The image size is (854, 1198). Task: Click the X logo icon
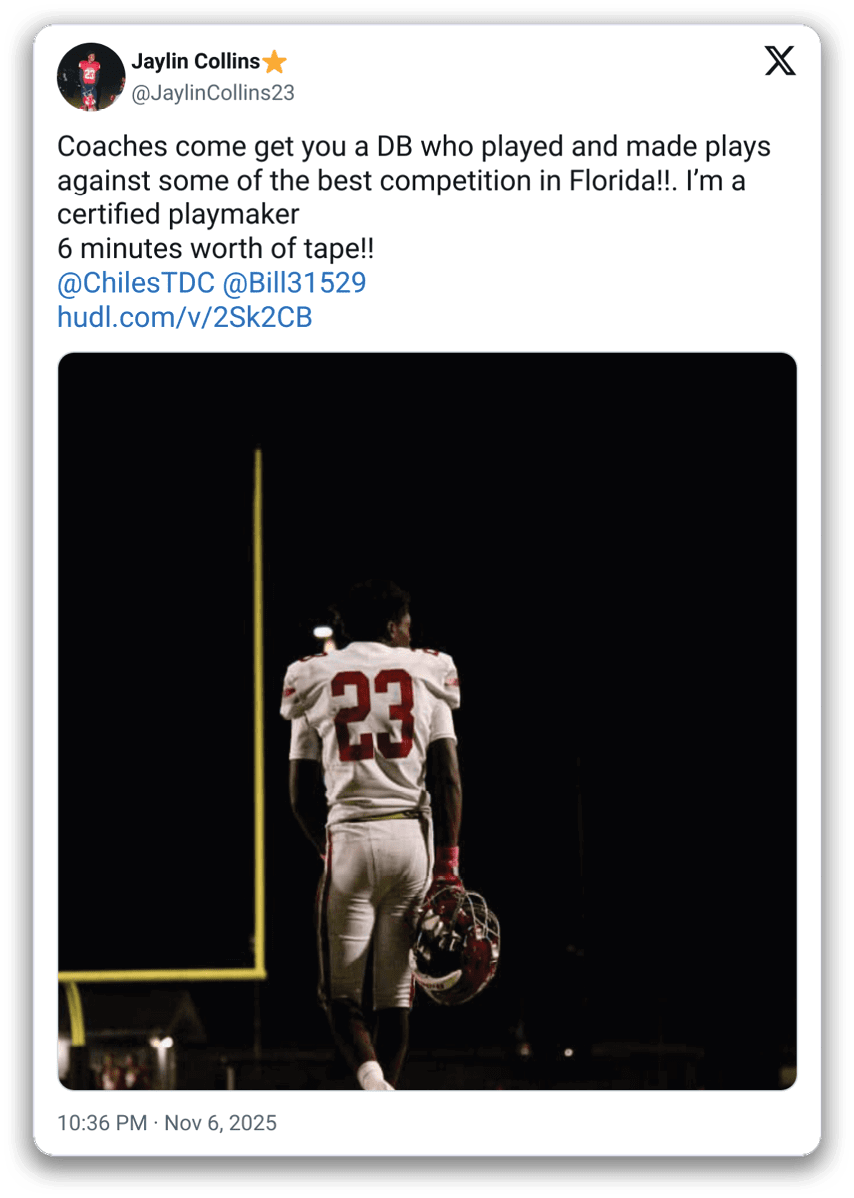(780, 62)
